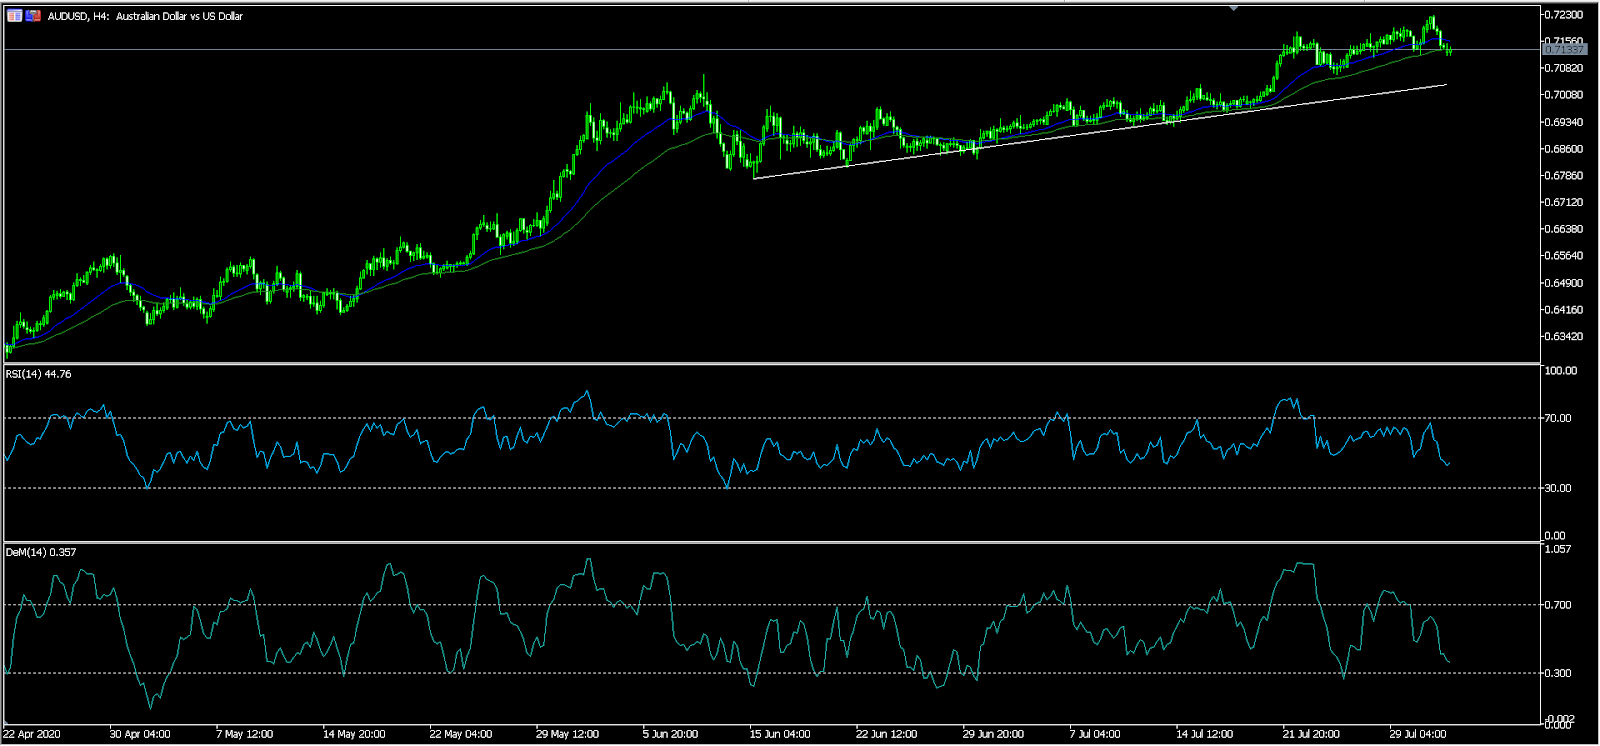Click the red-and-blue trade panel icon beside AUDUSD
This screenshot has width=1600, height=746.
[33, 16]
